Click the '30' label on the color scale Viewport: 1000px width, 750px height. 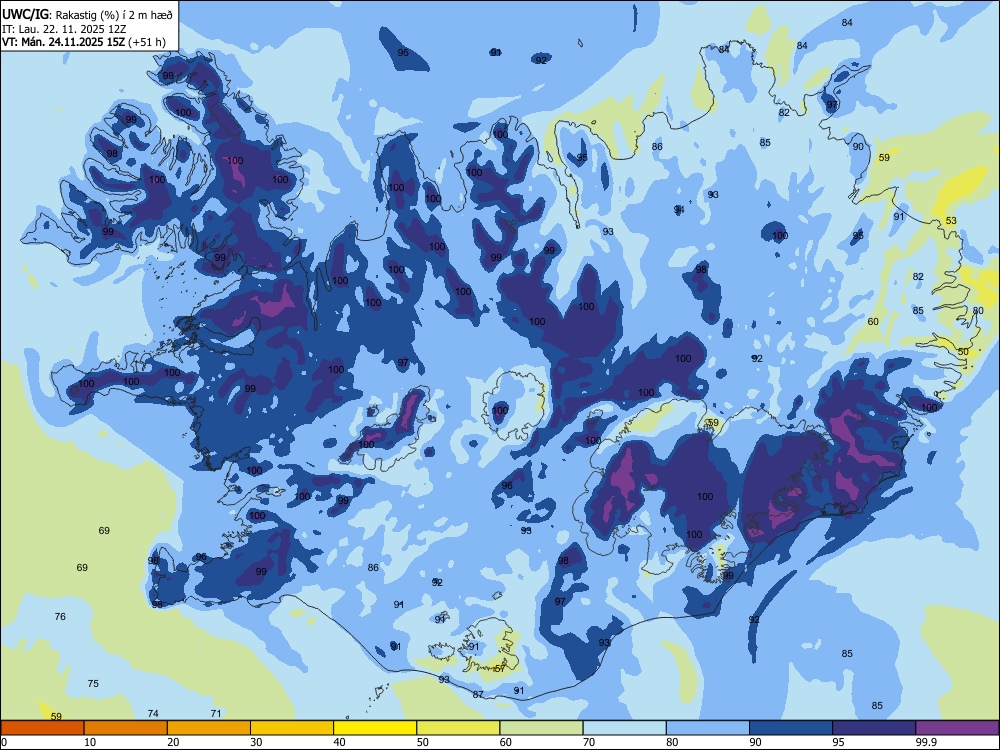256,742
